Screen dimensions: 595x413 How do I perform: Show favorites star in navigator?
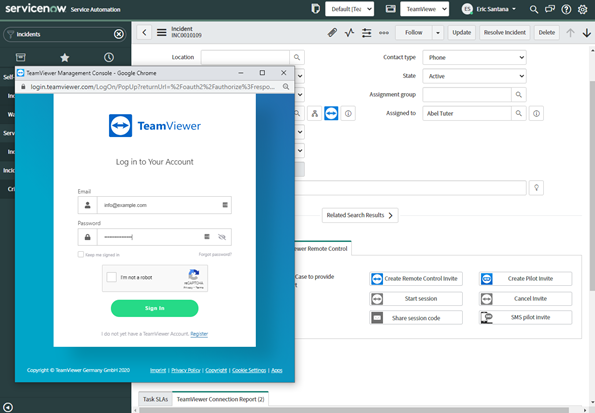tap(65, 57)
